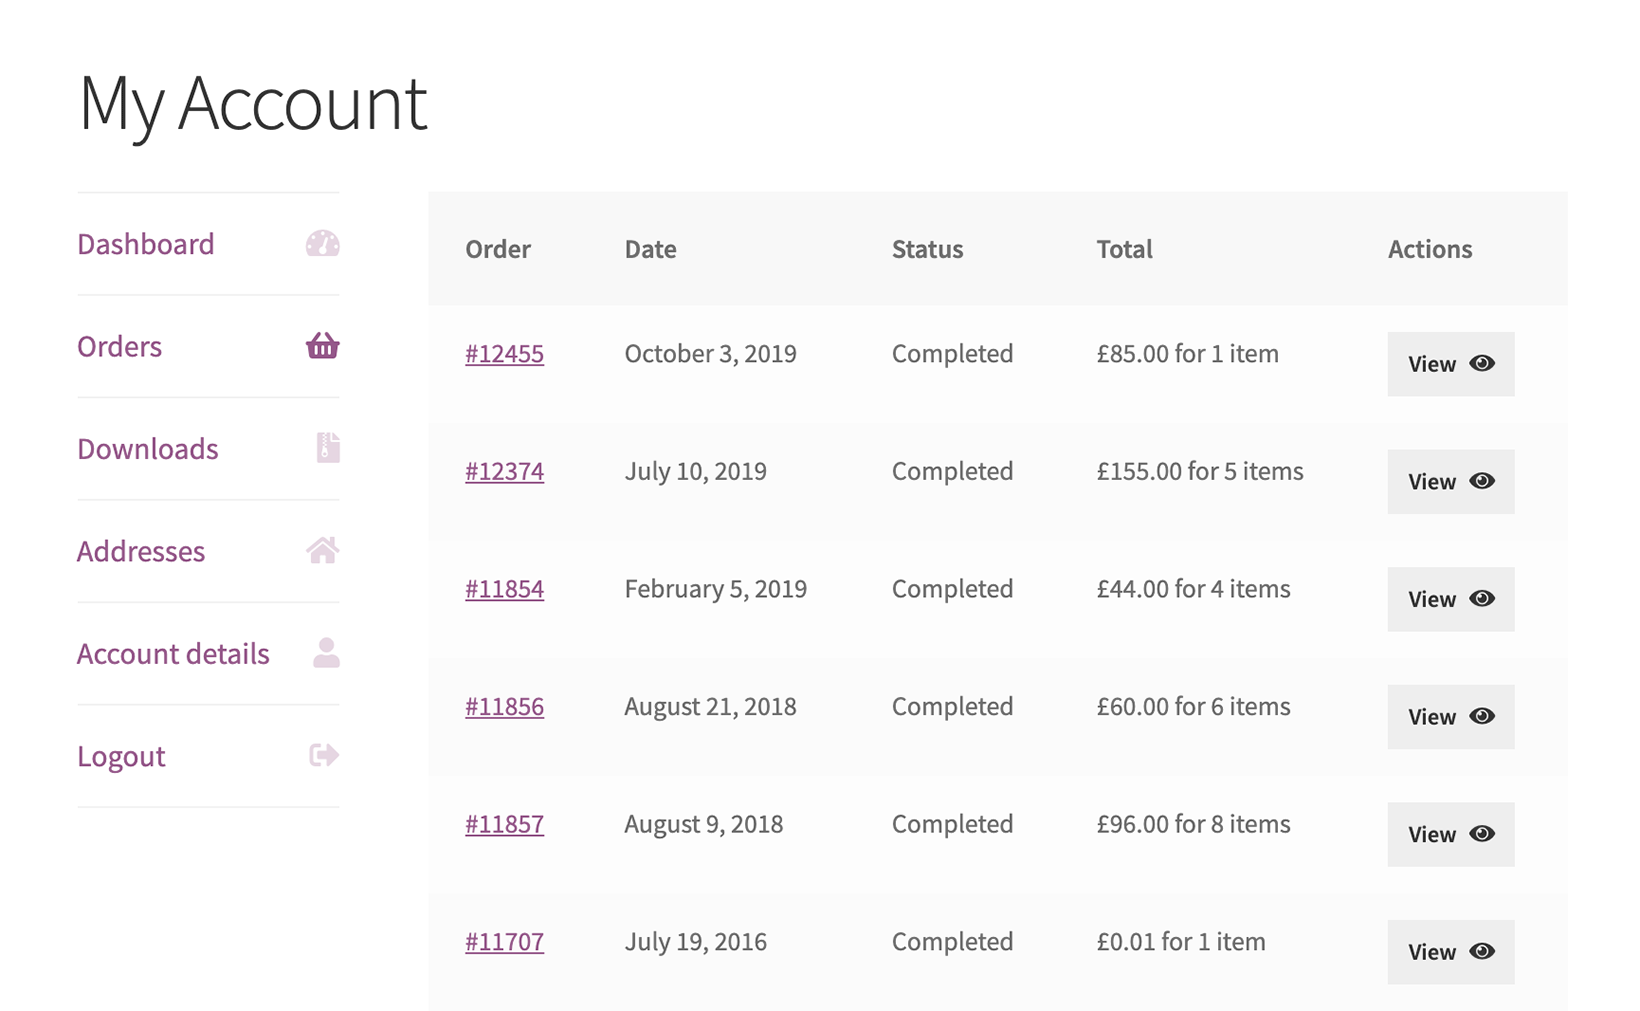Click the Downloads zip file icon

tap(327, 448)
